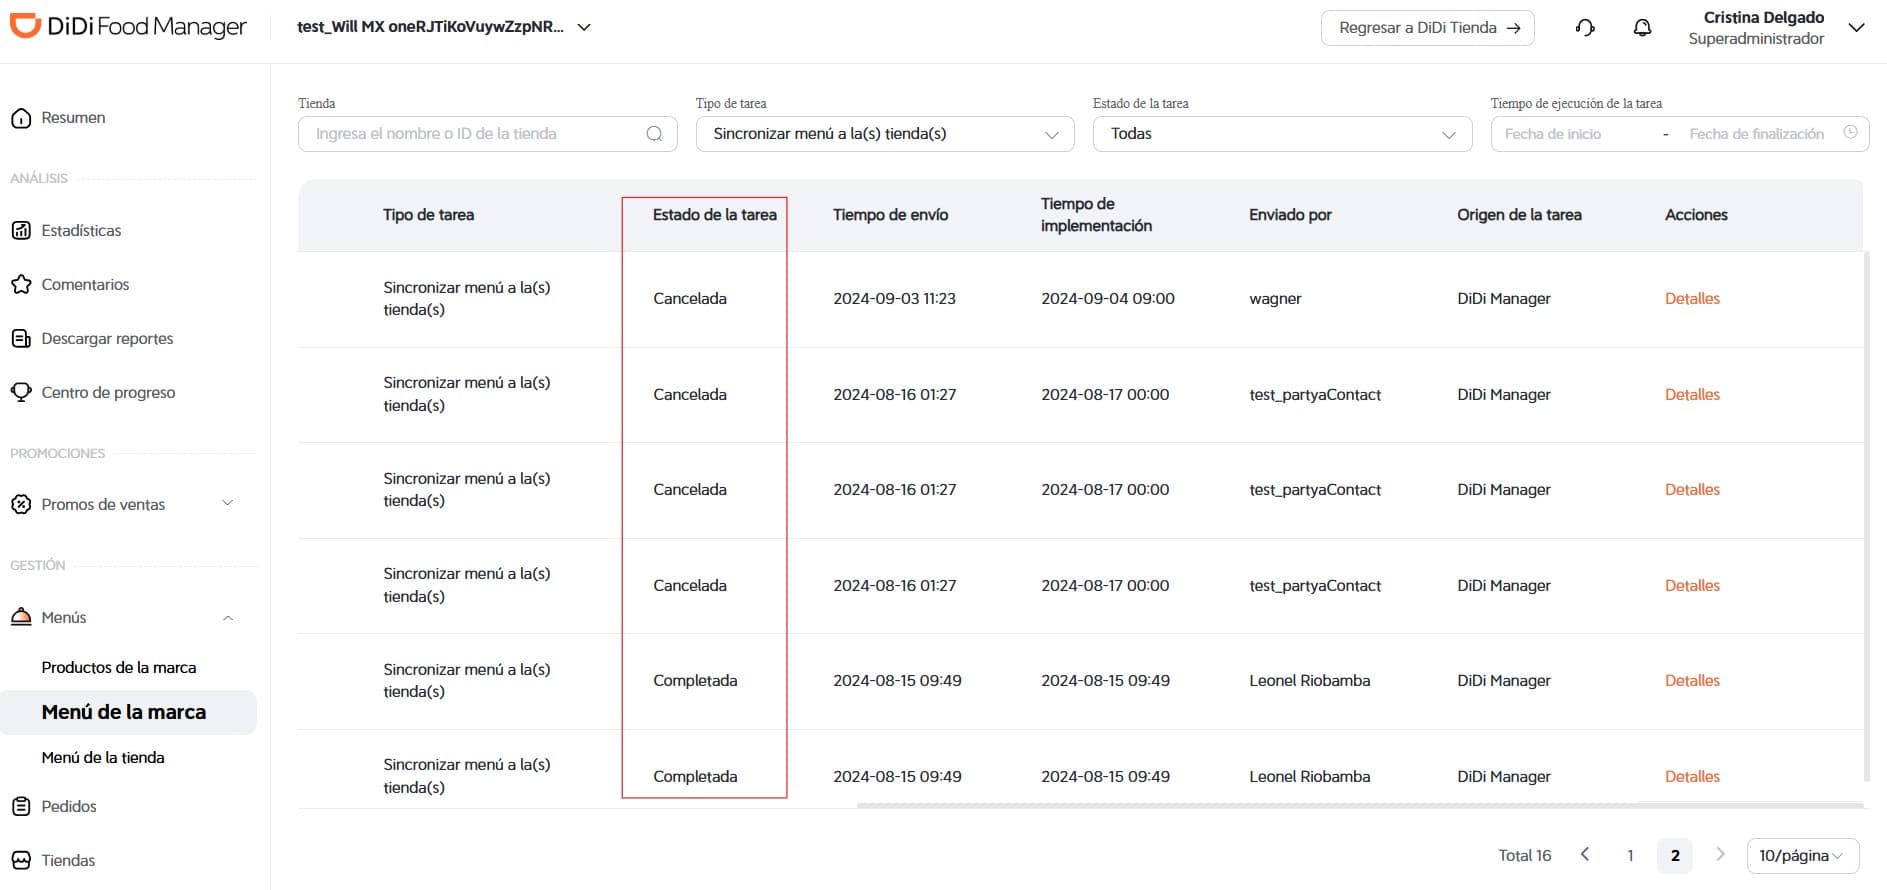Click the Estadísticas chart icon
The height and width of the screenshot is (890, 1887).
[x=21, y=231]
